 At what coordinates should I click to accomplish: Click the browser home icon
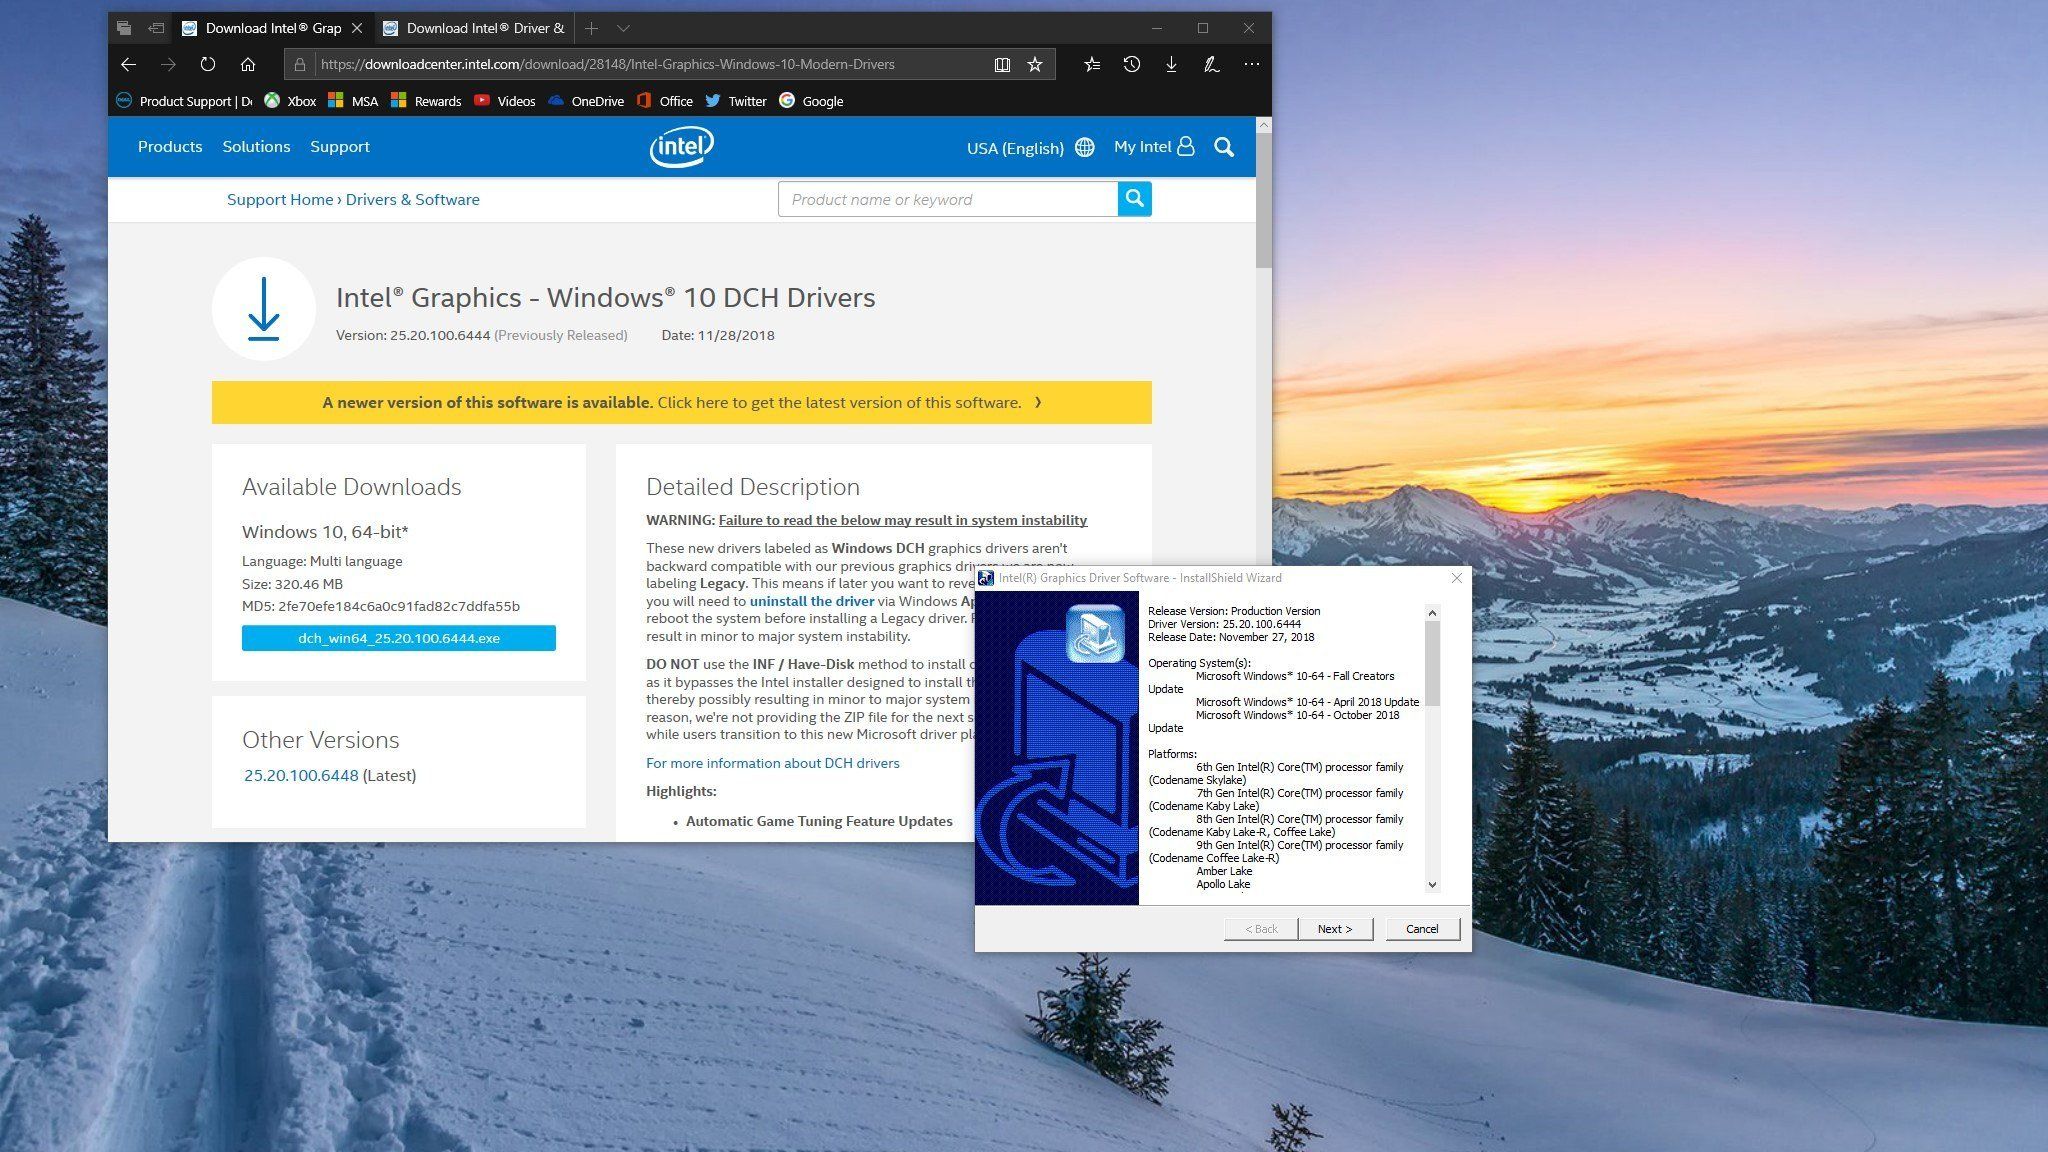(x=248, y=64)
